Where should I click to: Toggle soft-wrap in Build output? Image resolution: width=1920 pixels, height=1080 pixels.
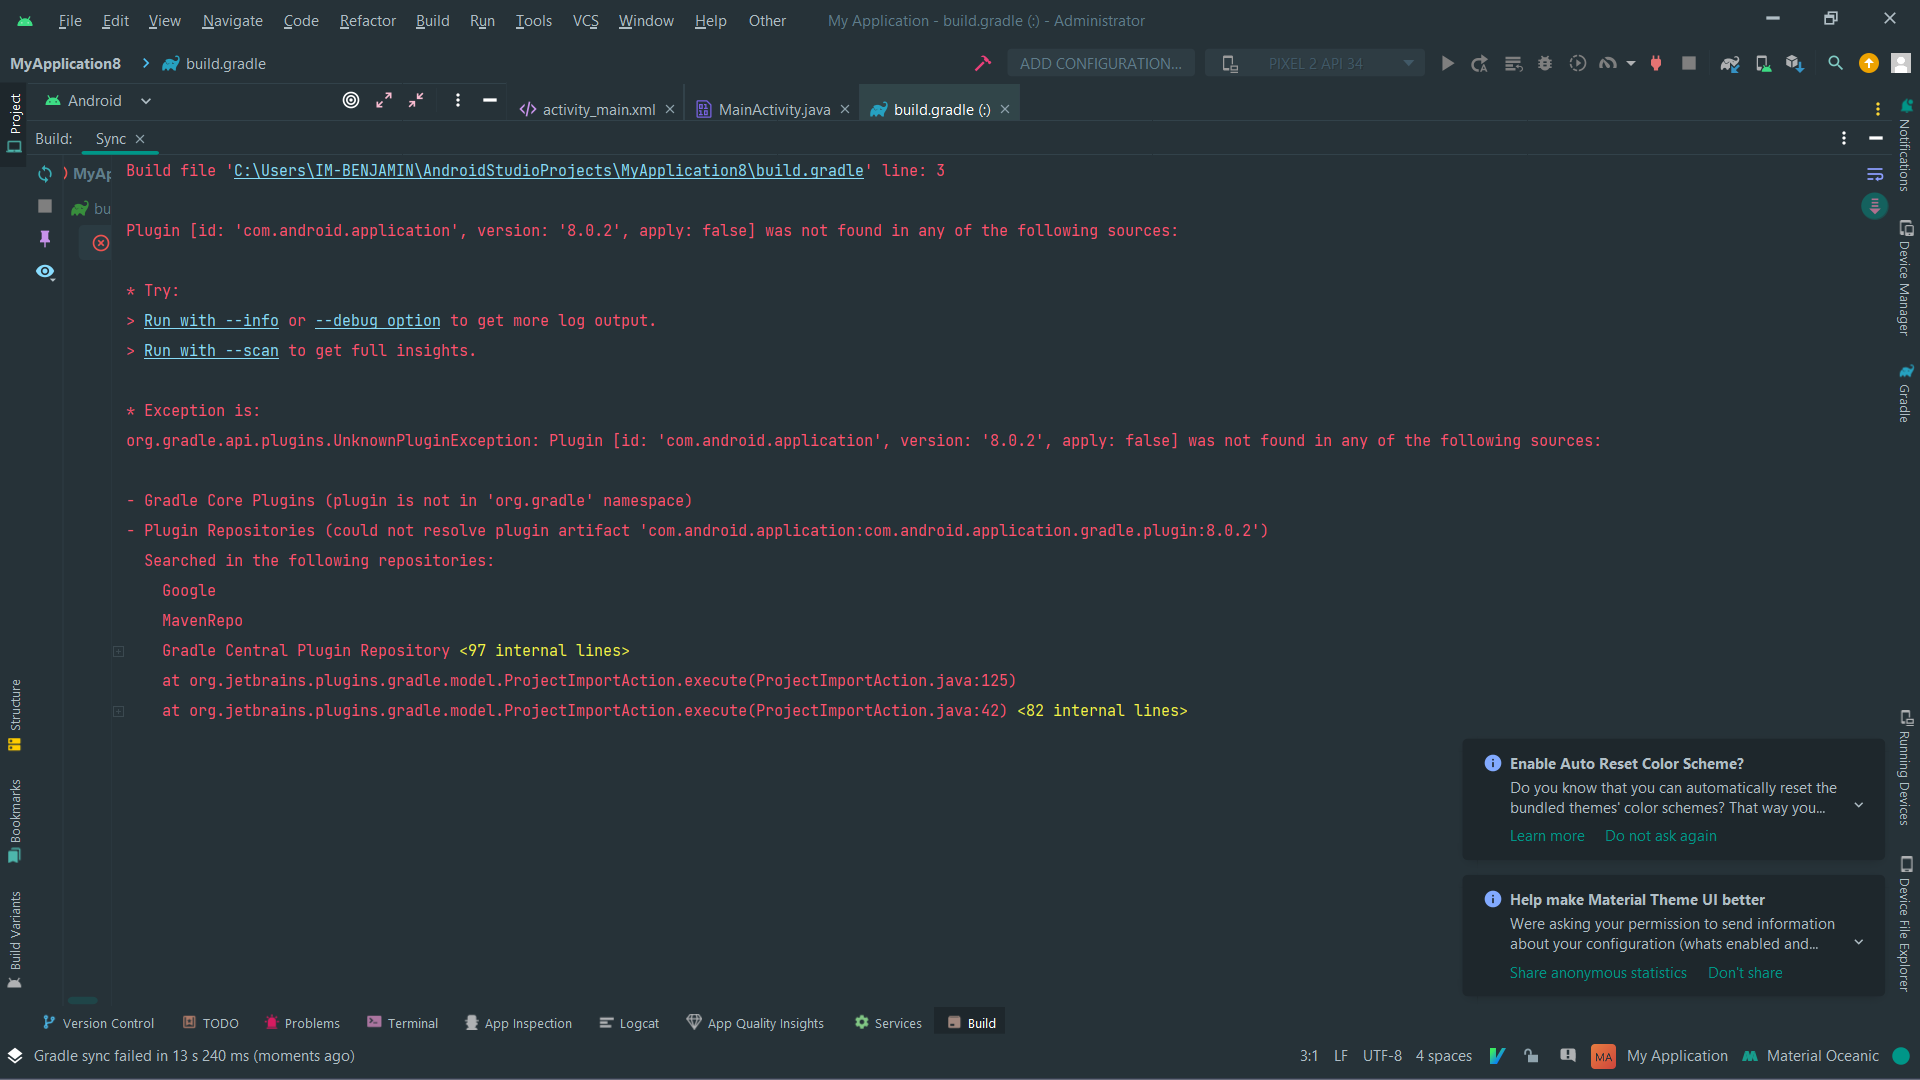(1875, 174)
